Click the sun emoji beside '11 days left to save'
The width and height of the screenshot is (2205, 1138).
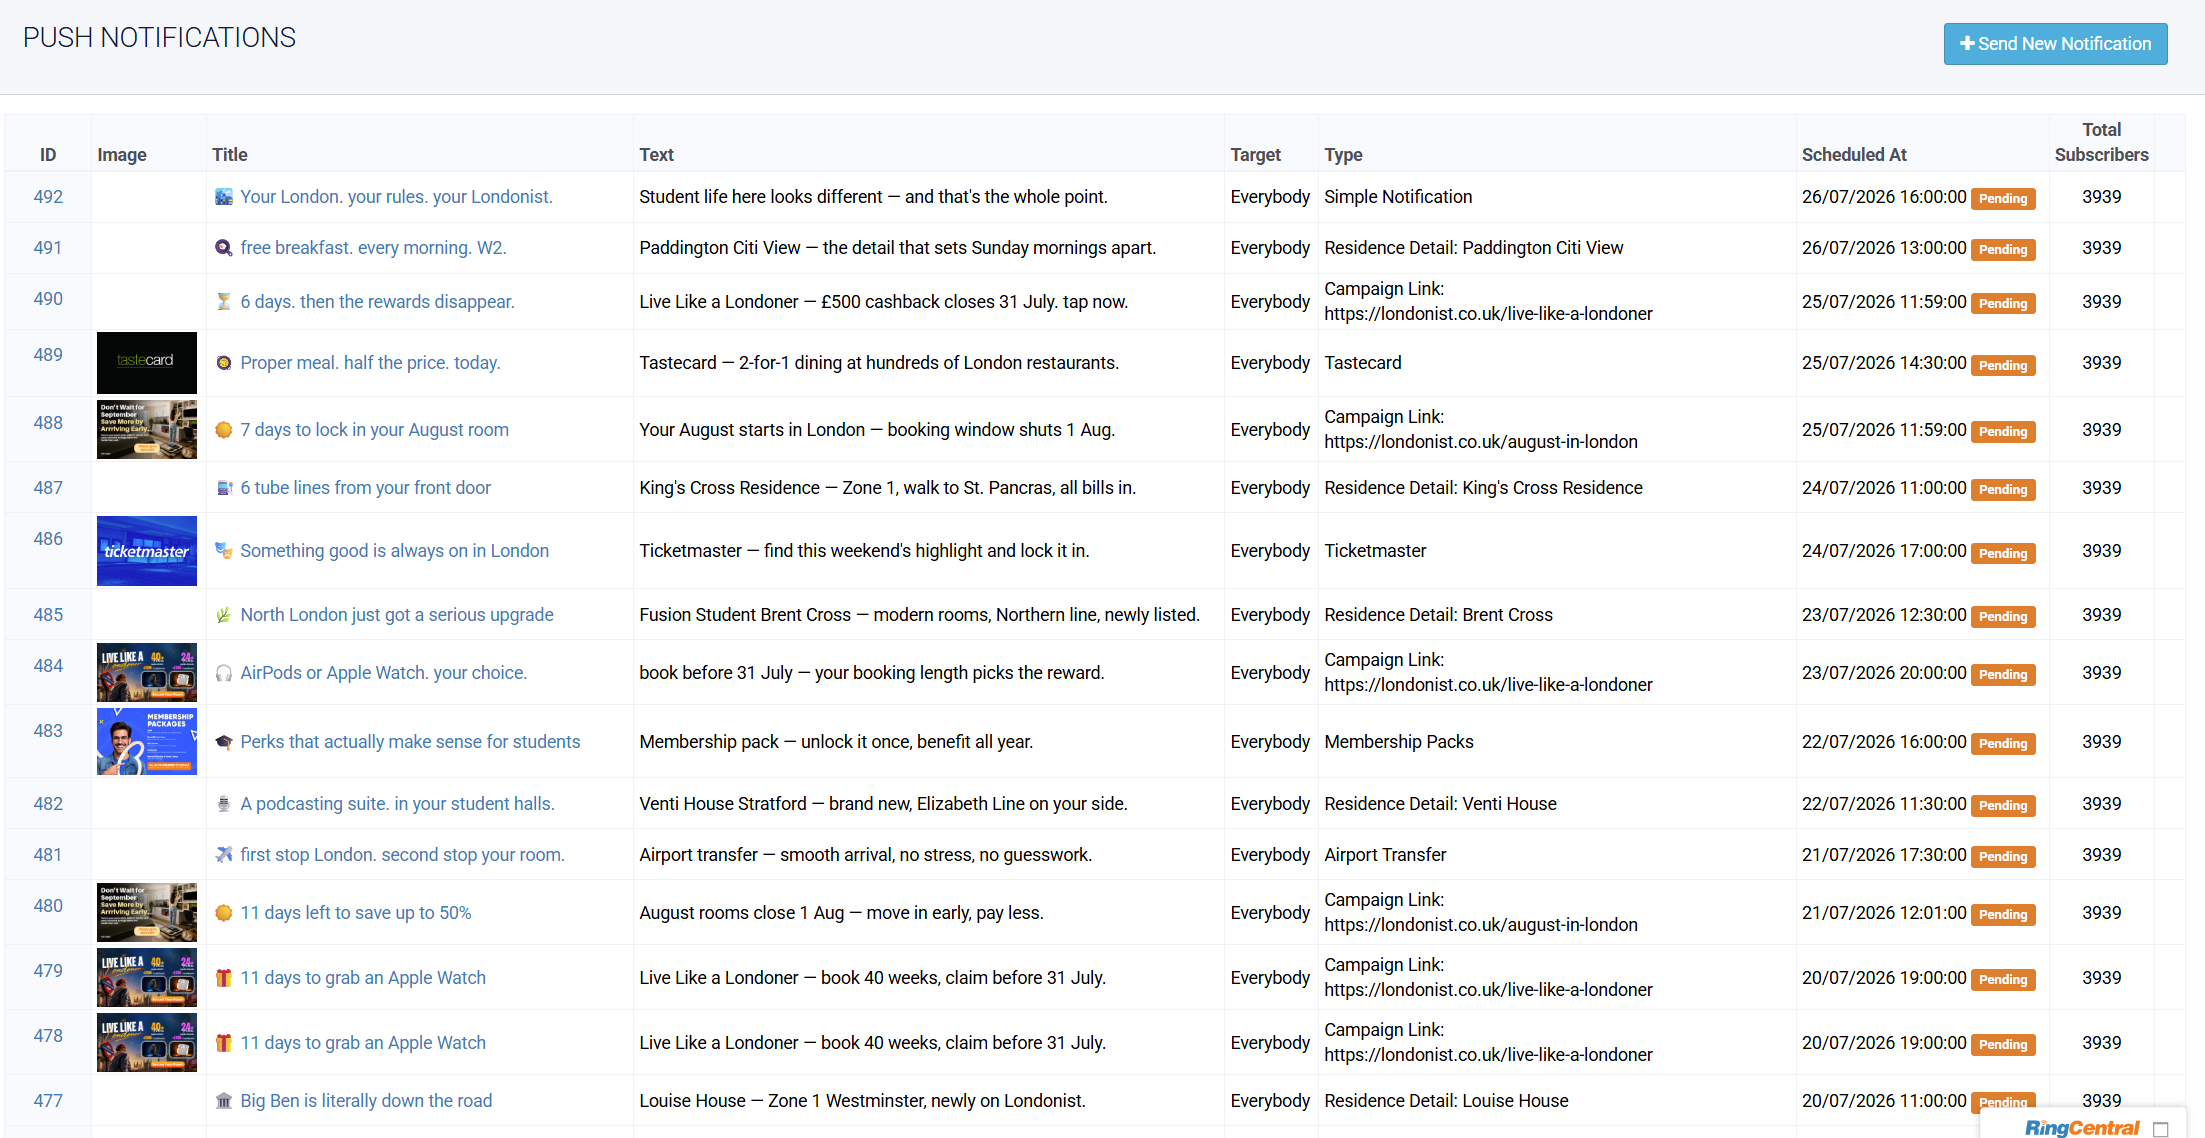224,913
